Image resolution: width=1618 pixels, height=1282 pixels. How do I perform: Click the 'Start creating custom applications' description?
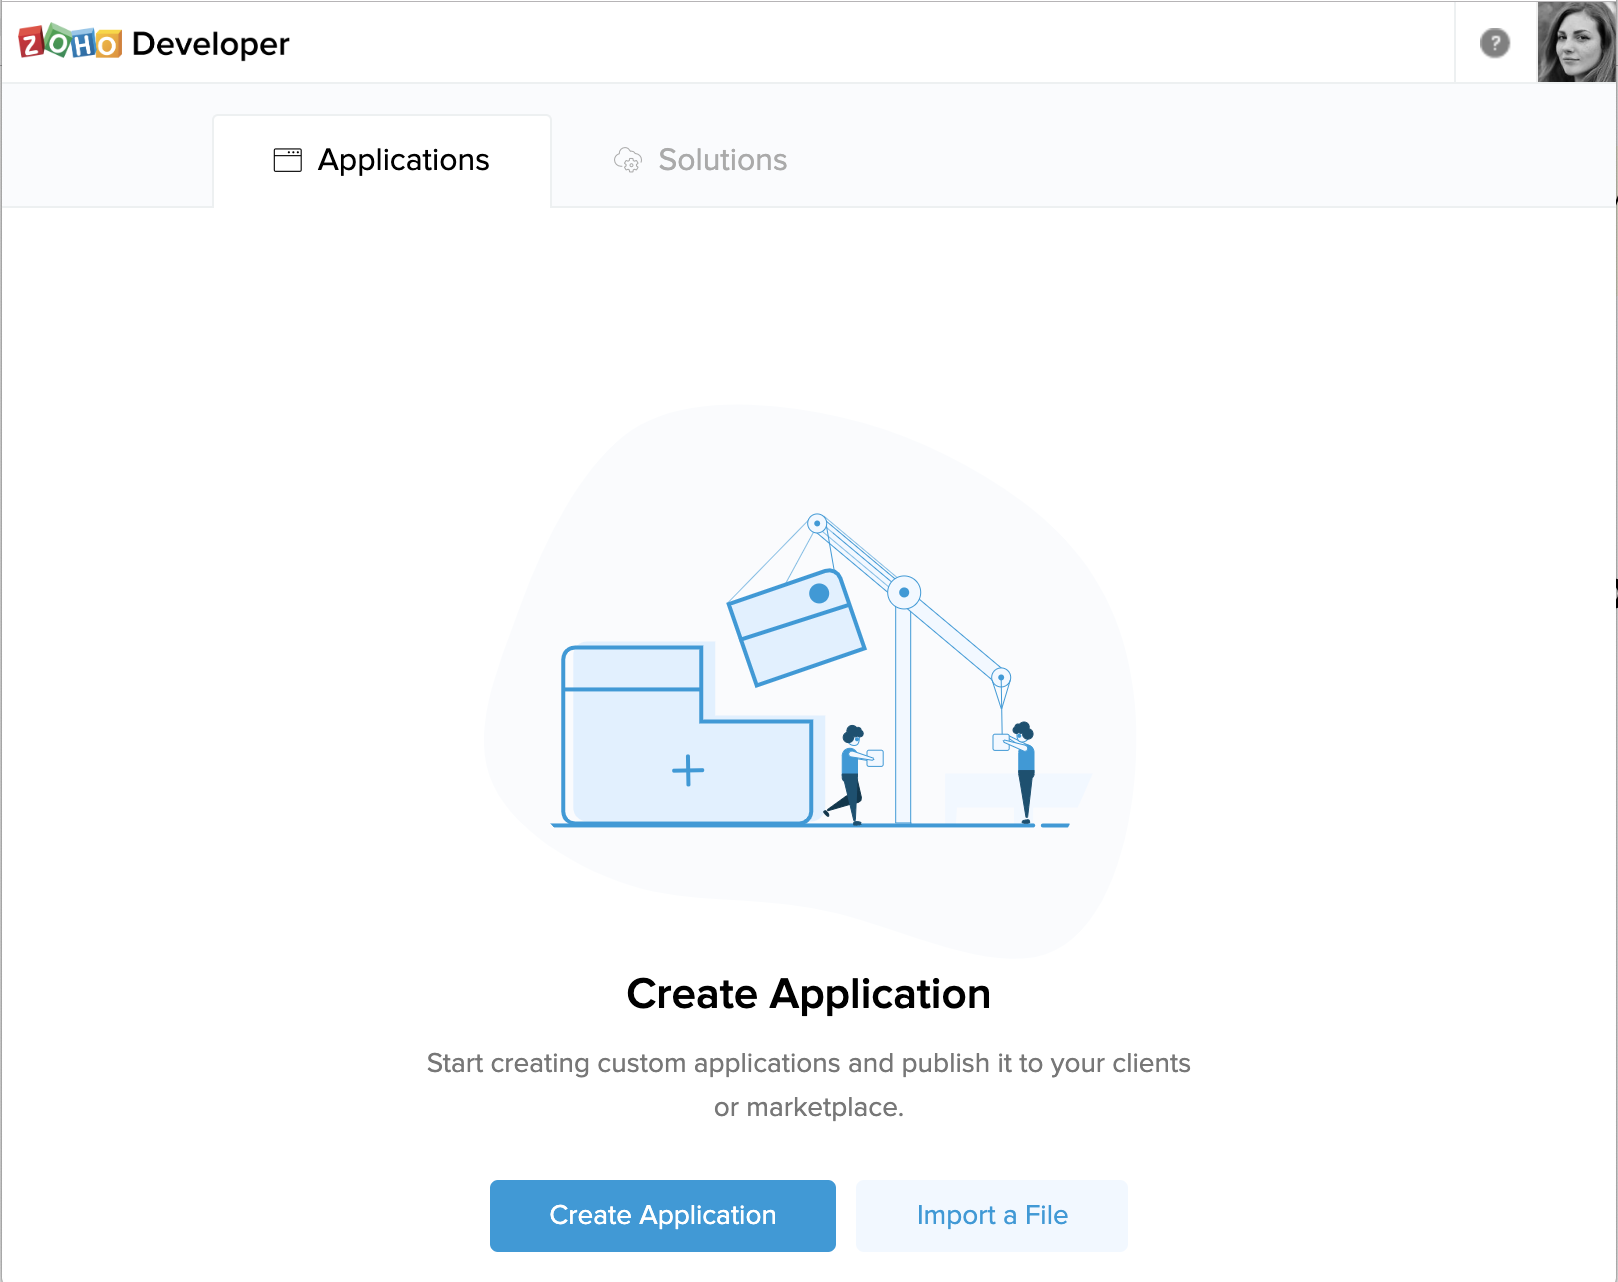tap(808, 1085)
